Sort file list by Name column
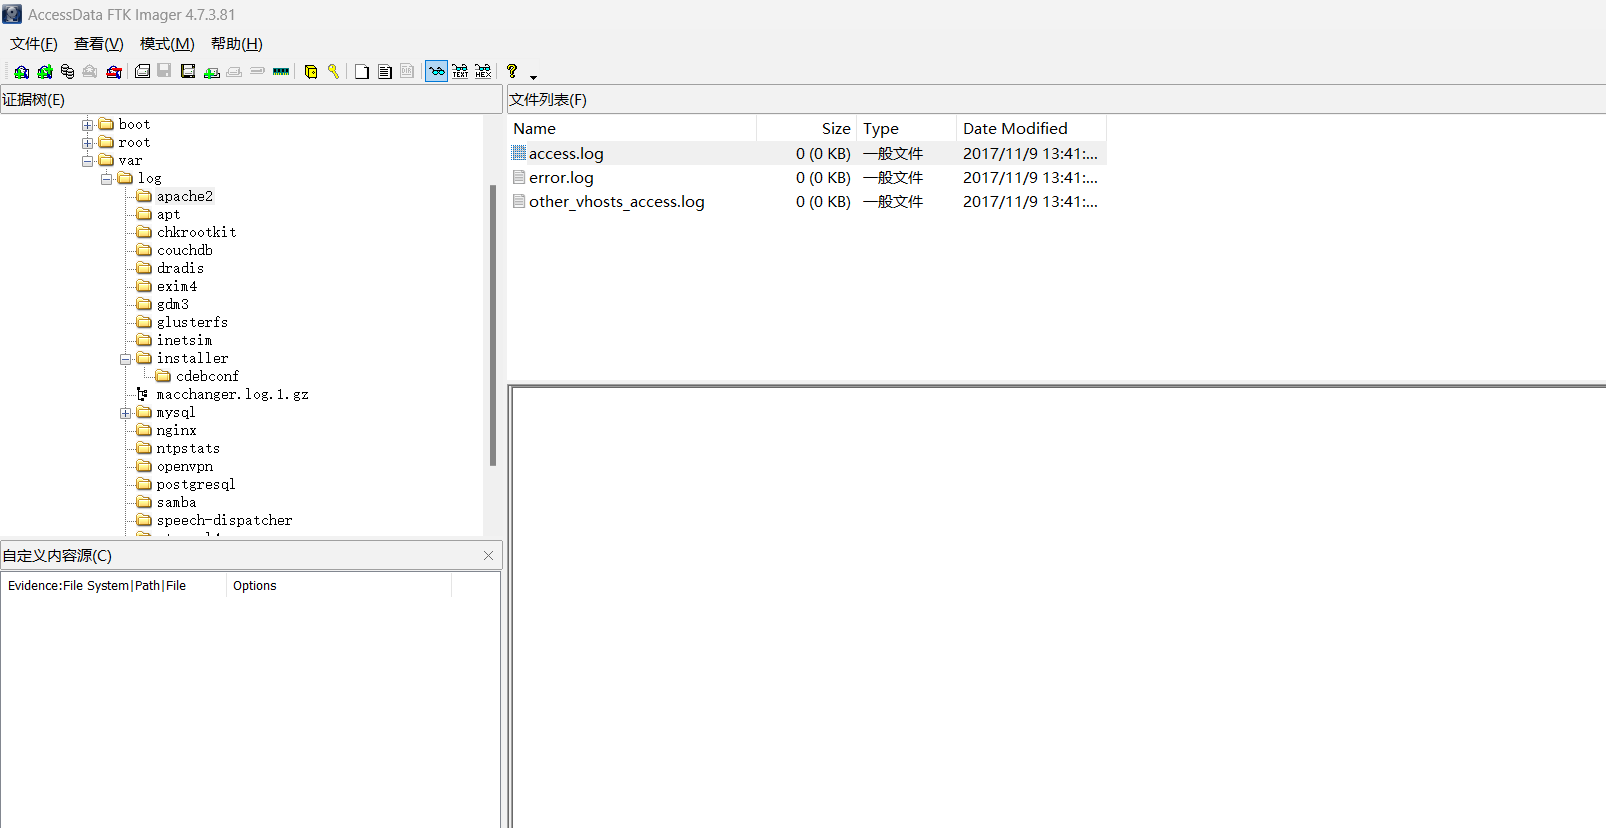Viewport: 1606px width, 828px height. (x=632, y=128)
